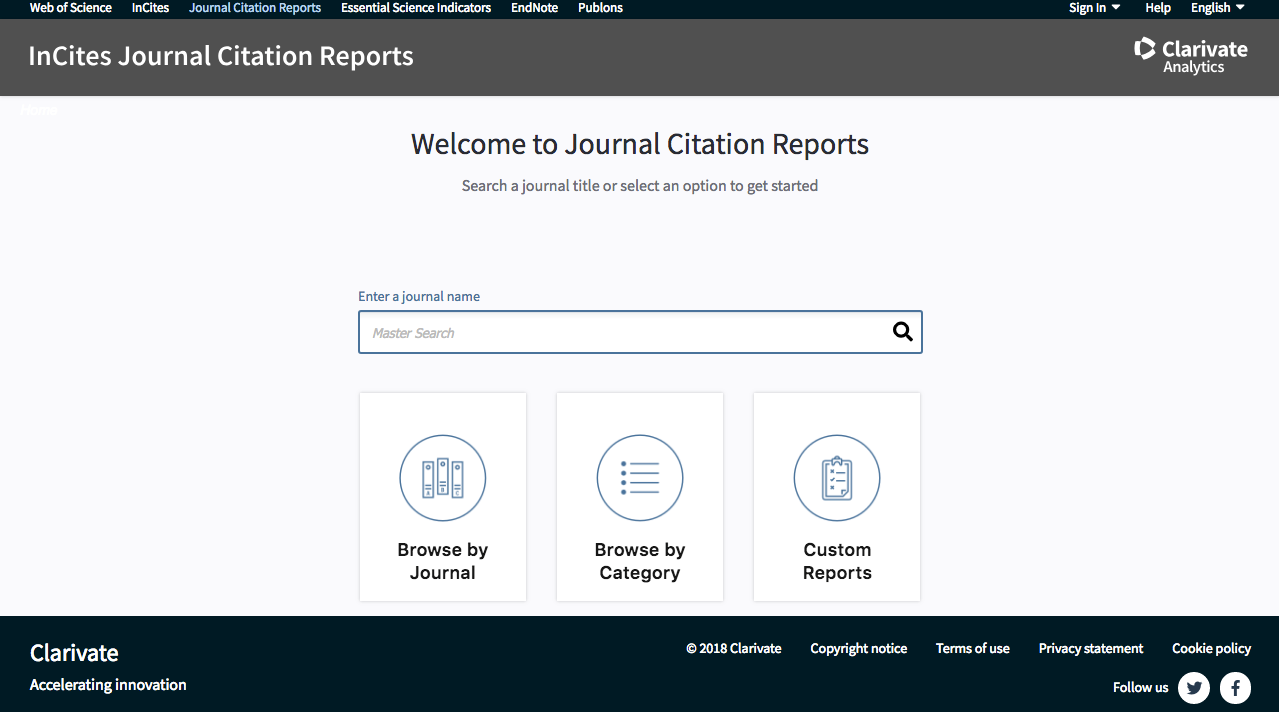Select Journal Citation Reports in top bar

point(255,8)
